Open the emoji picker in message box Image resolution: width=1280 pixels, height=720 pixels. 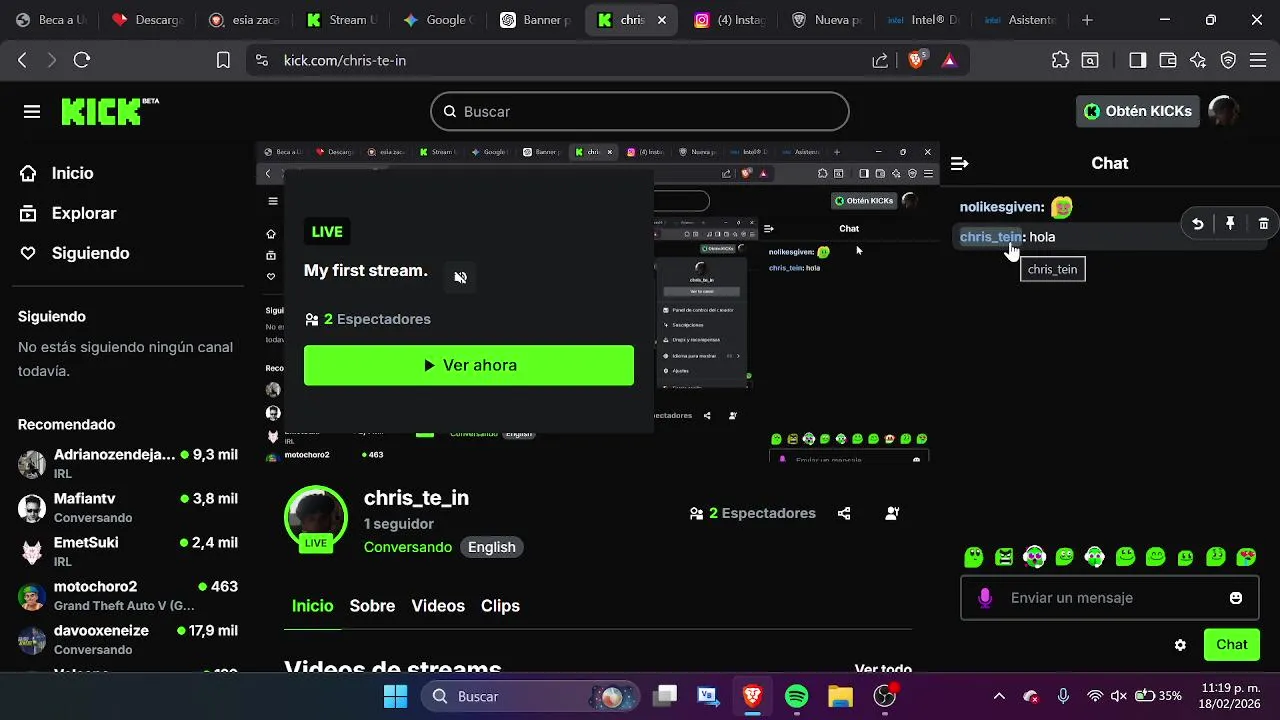(x=1236, y=598)
